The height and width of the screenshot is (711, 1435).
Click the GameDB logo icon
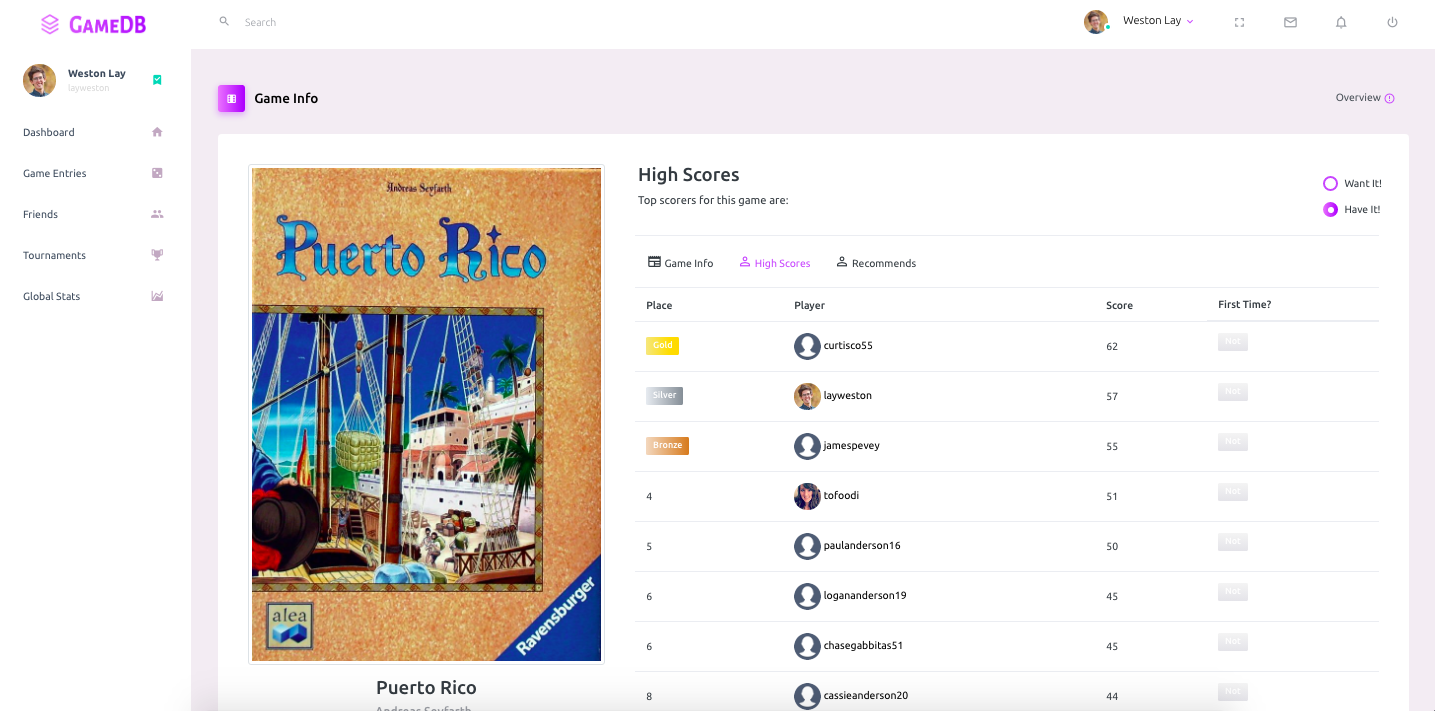50,24
